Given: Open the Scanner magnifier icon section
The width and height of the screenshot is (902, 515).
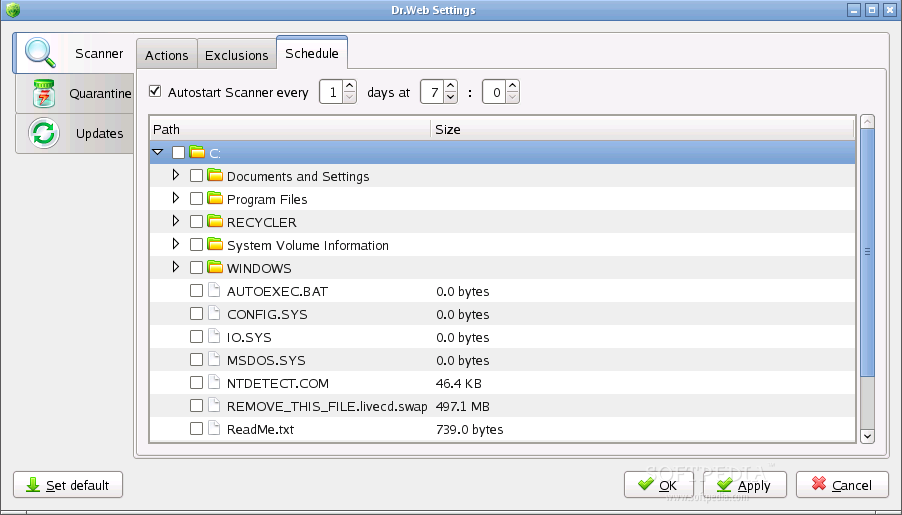Looking at the screenshot, I should [x=40, y=52].
